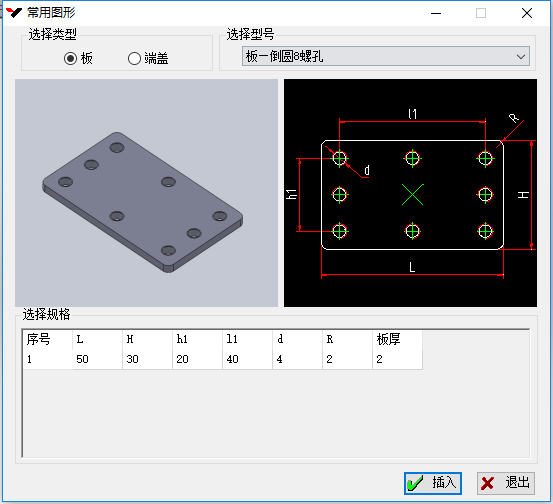The height and width of the screenshot is (504, 553).
Task: Click the top-left bolt hole in the 2D drawing
Action: [x=340, y=158]
